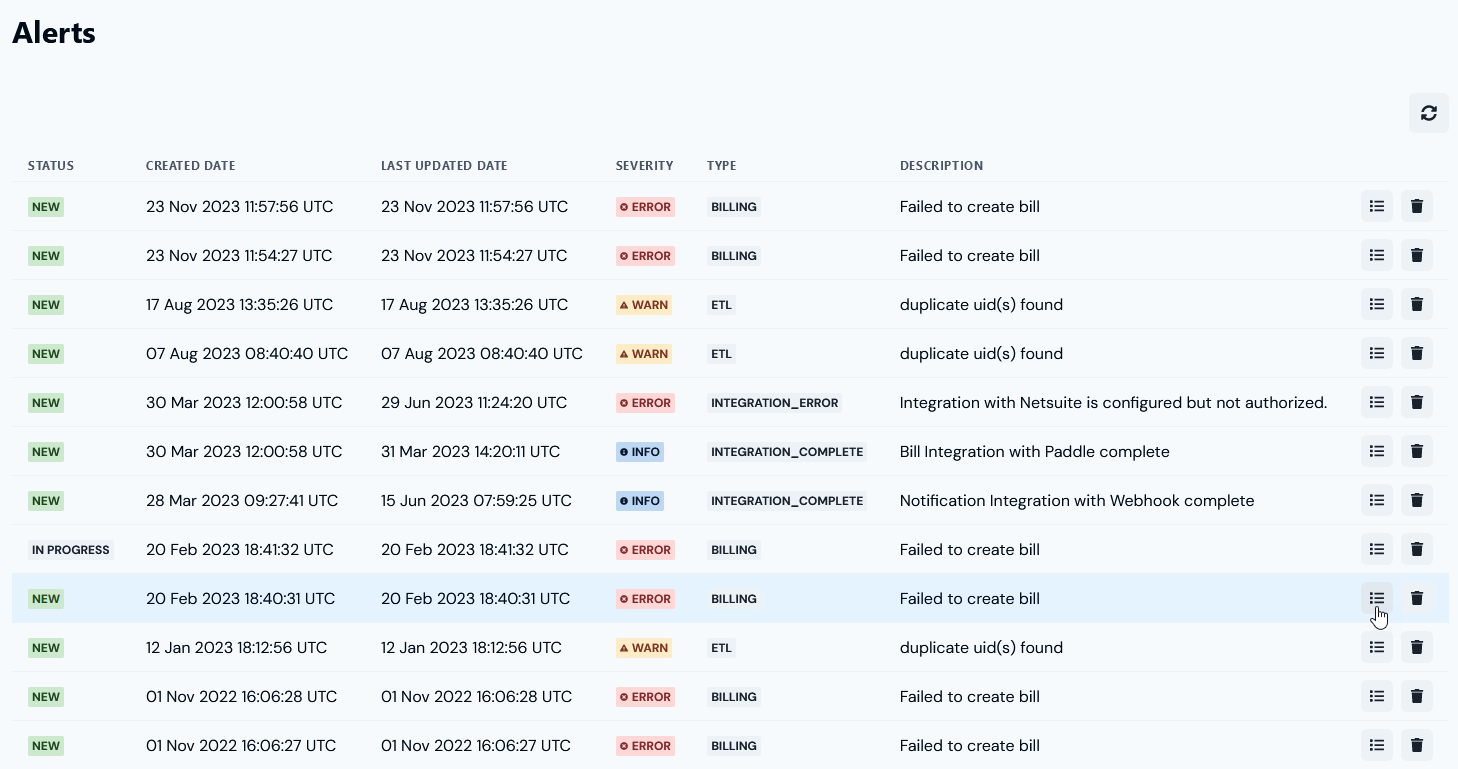Open details of Webhook notification integration alert

[x=1377, y=501]
